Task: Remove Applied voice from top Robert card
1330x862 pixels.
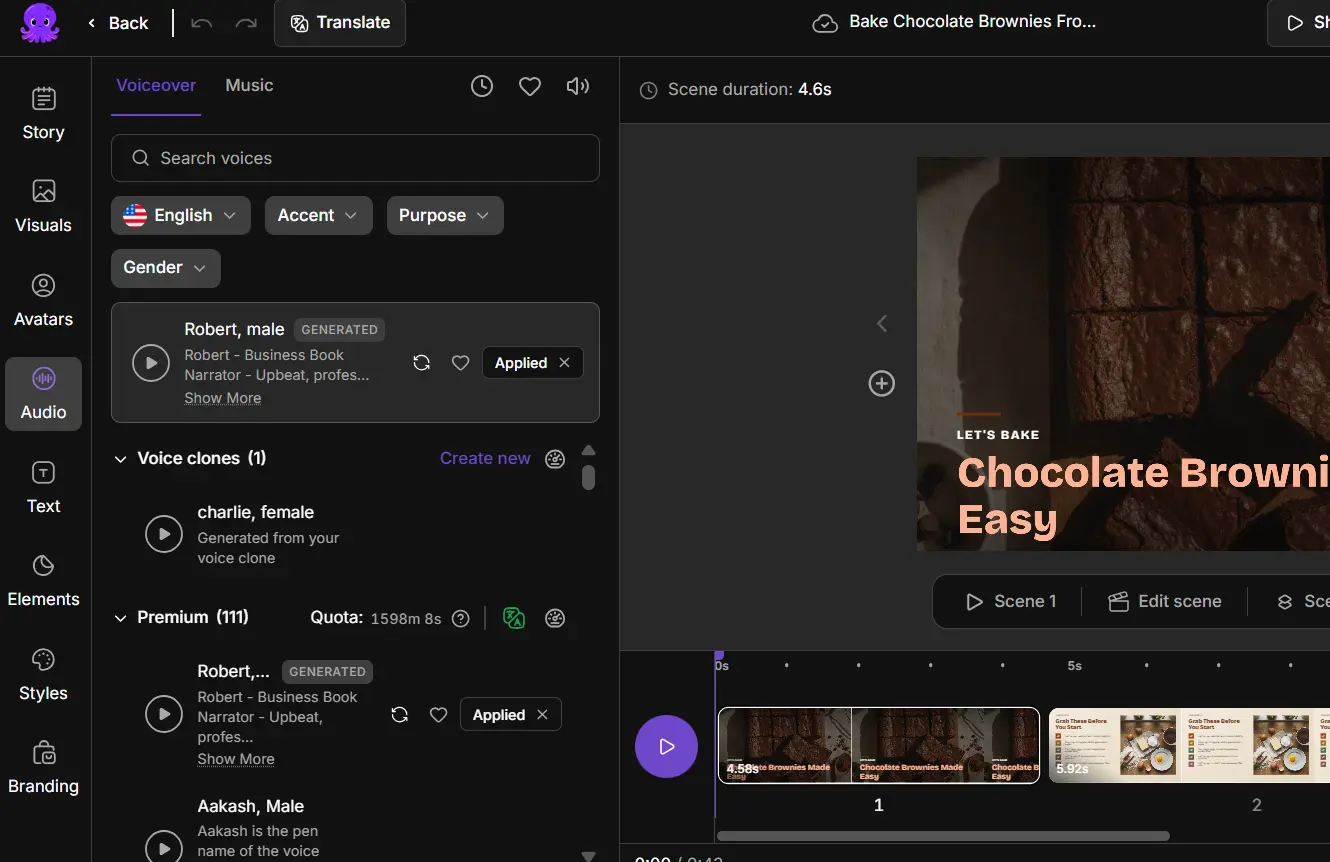Action: coord(565,363)
